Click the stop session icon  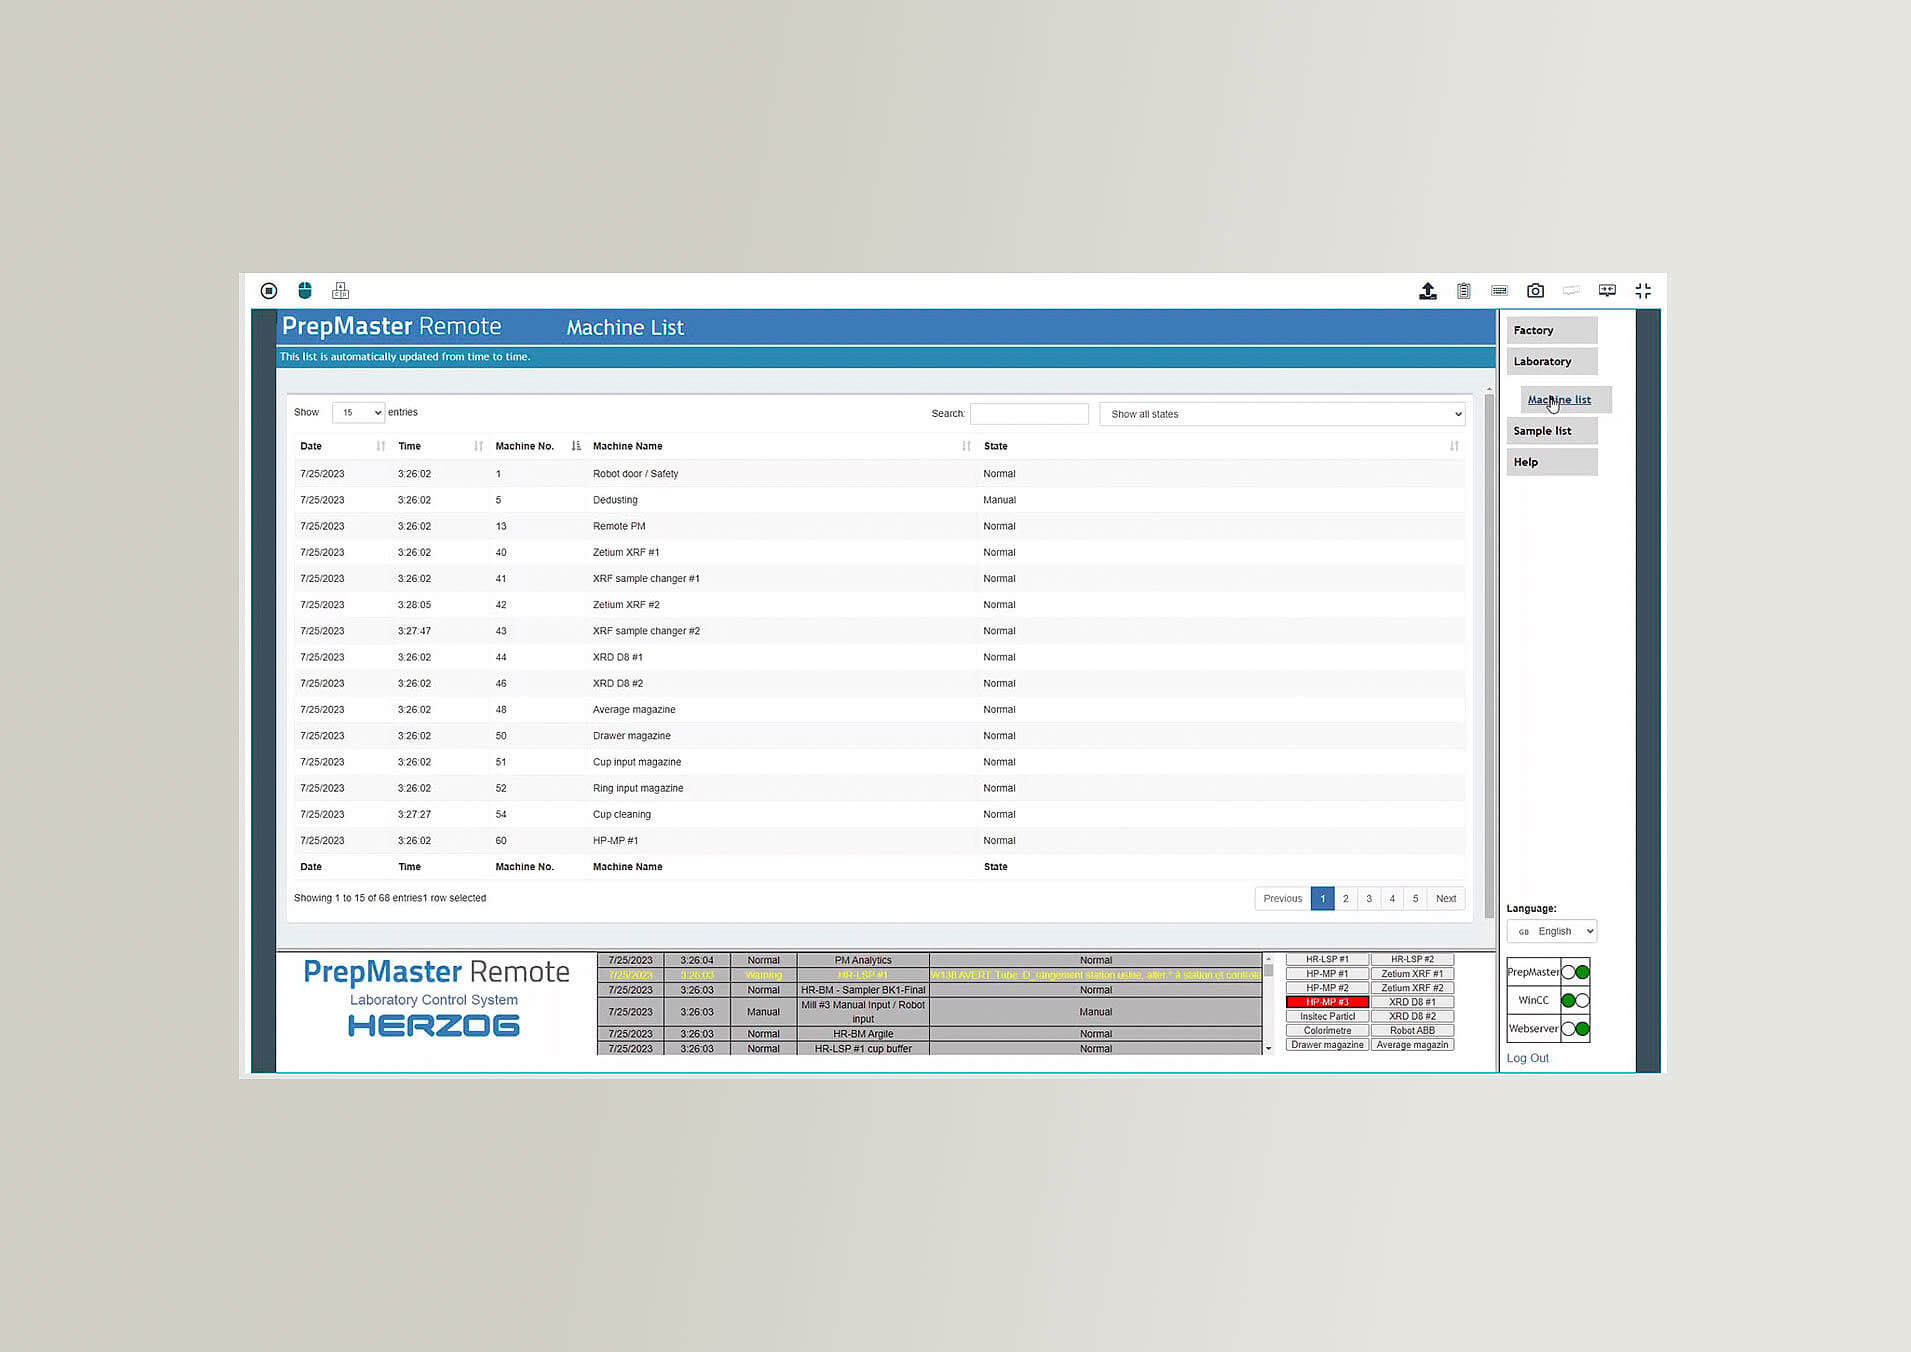[268, 291]
